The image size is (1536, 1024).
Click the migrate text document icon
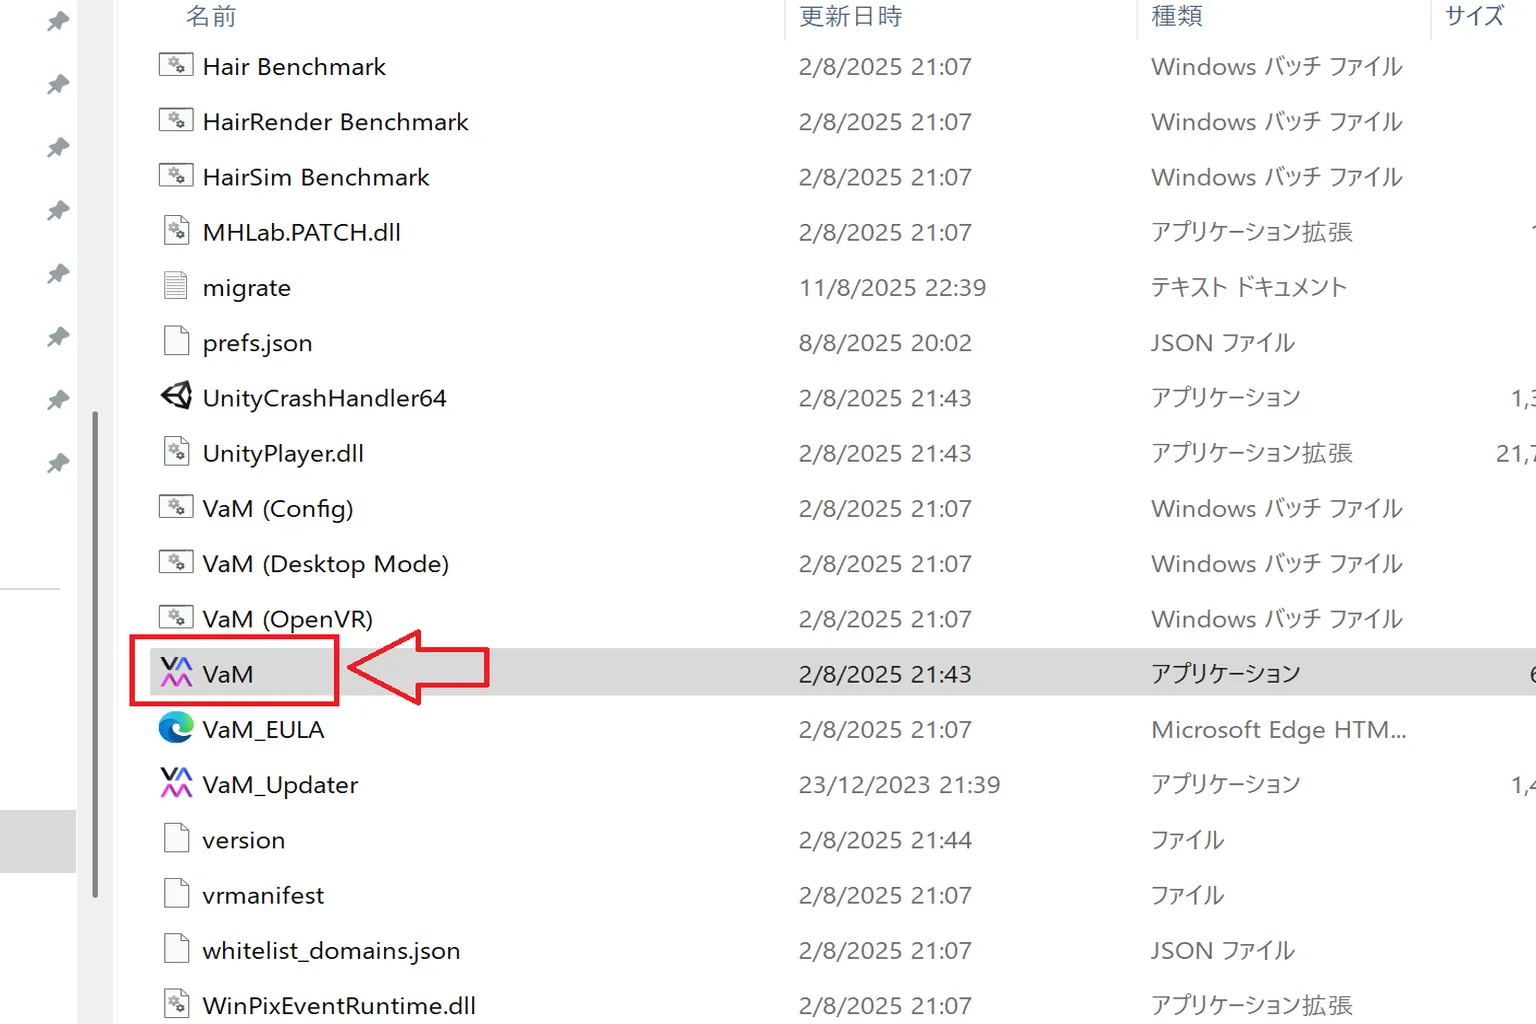(x=176, y=286)
